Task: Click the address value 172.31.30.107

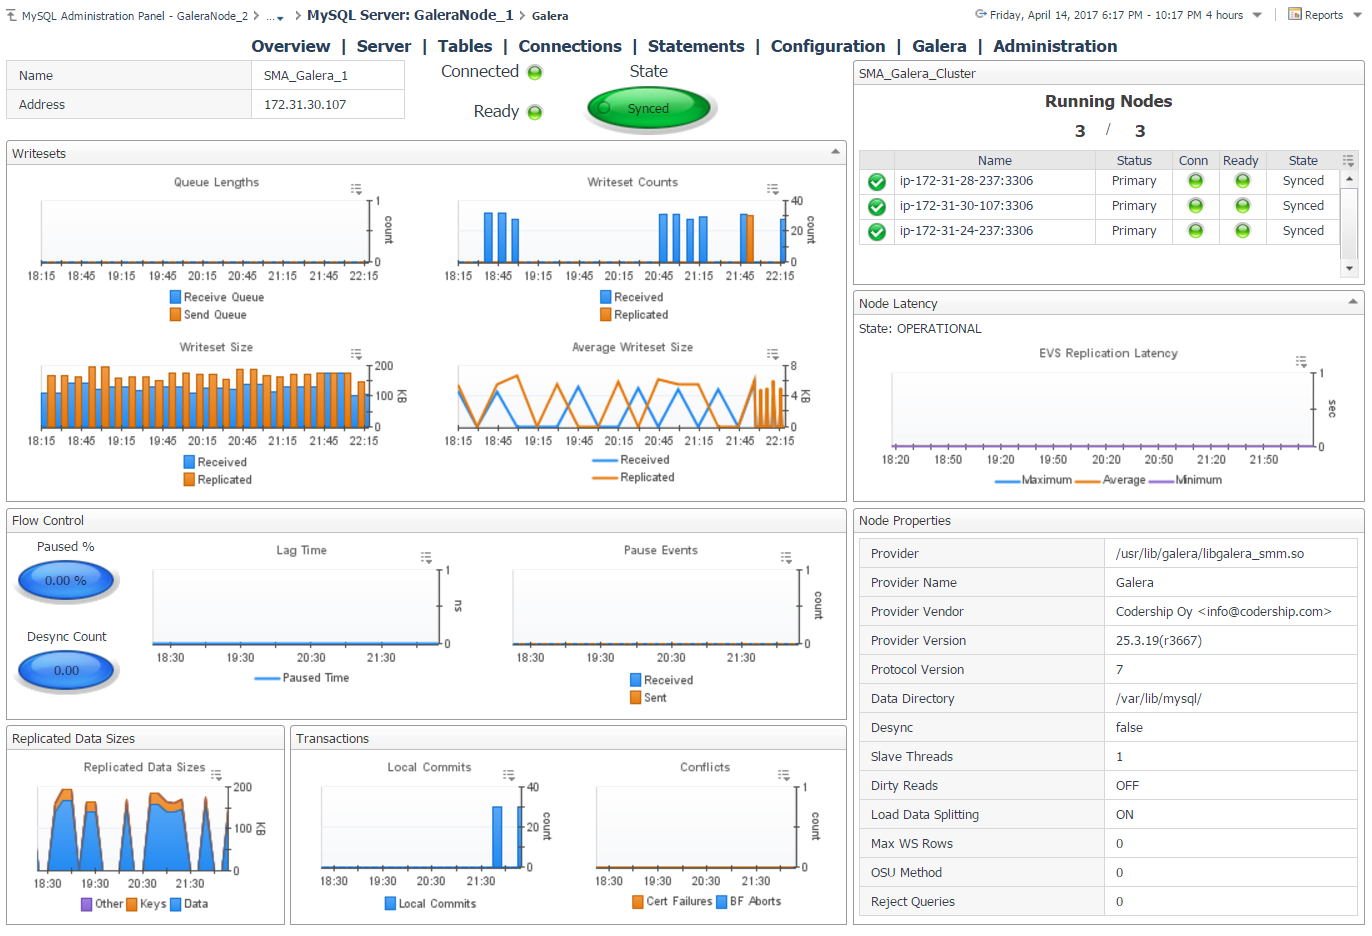Action: pyautogui.click(x=305, y=104)
